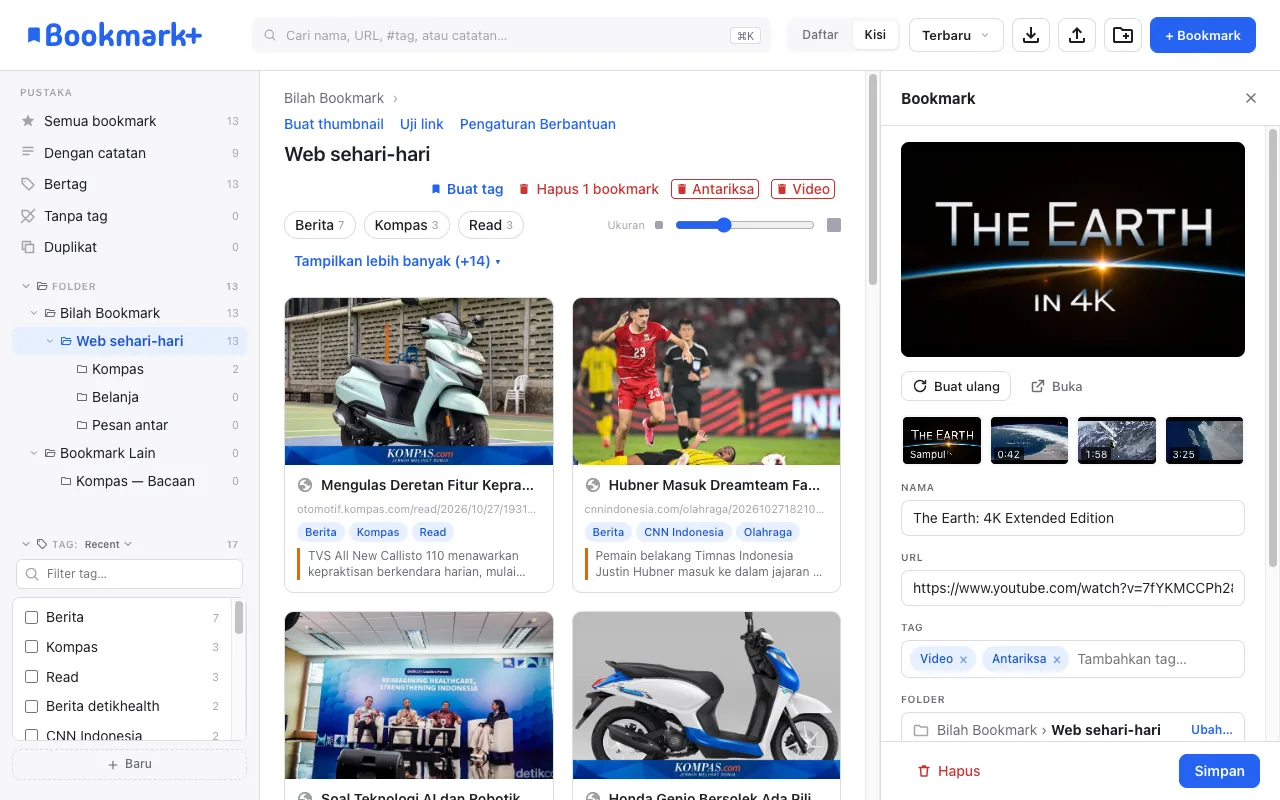Screen dimensions: 1280x800
Task: Click the + Bookmark button
Action: click(1203, 35)
